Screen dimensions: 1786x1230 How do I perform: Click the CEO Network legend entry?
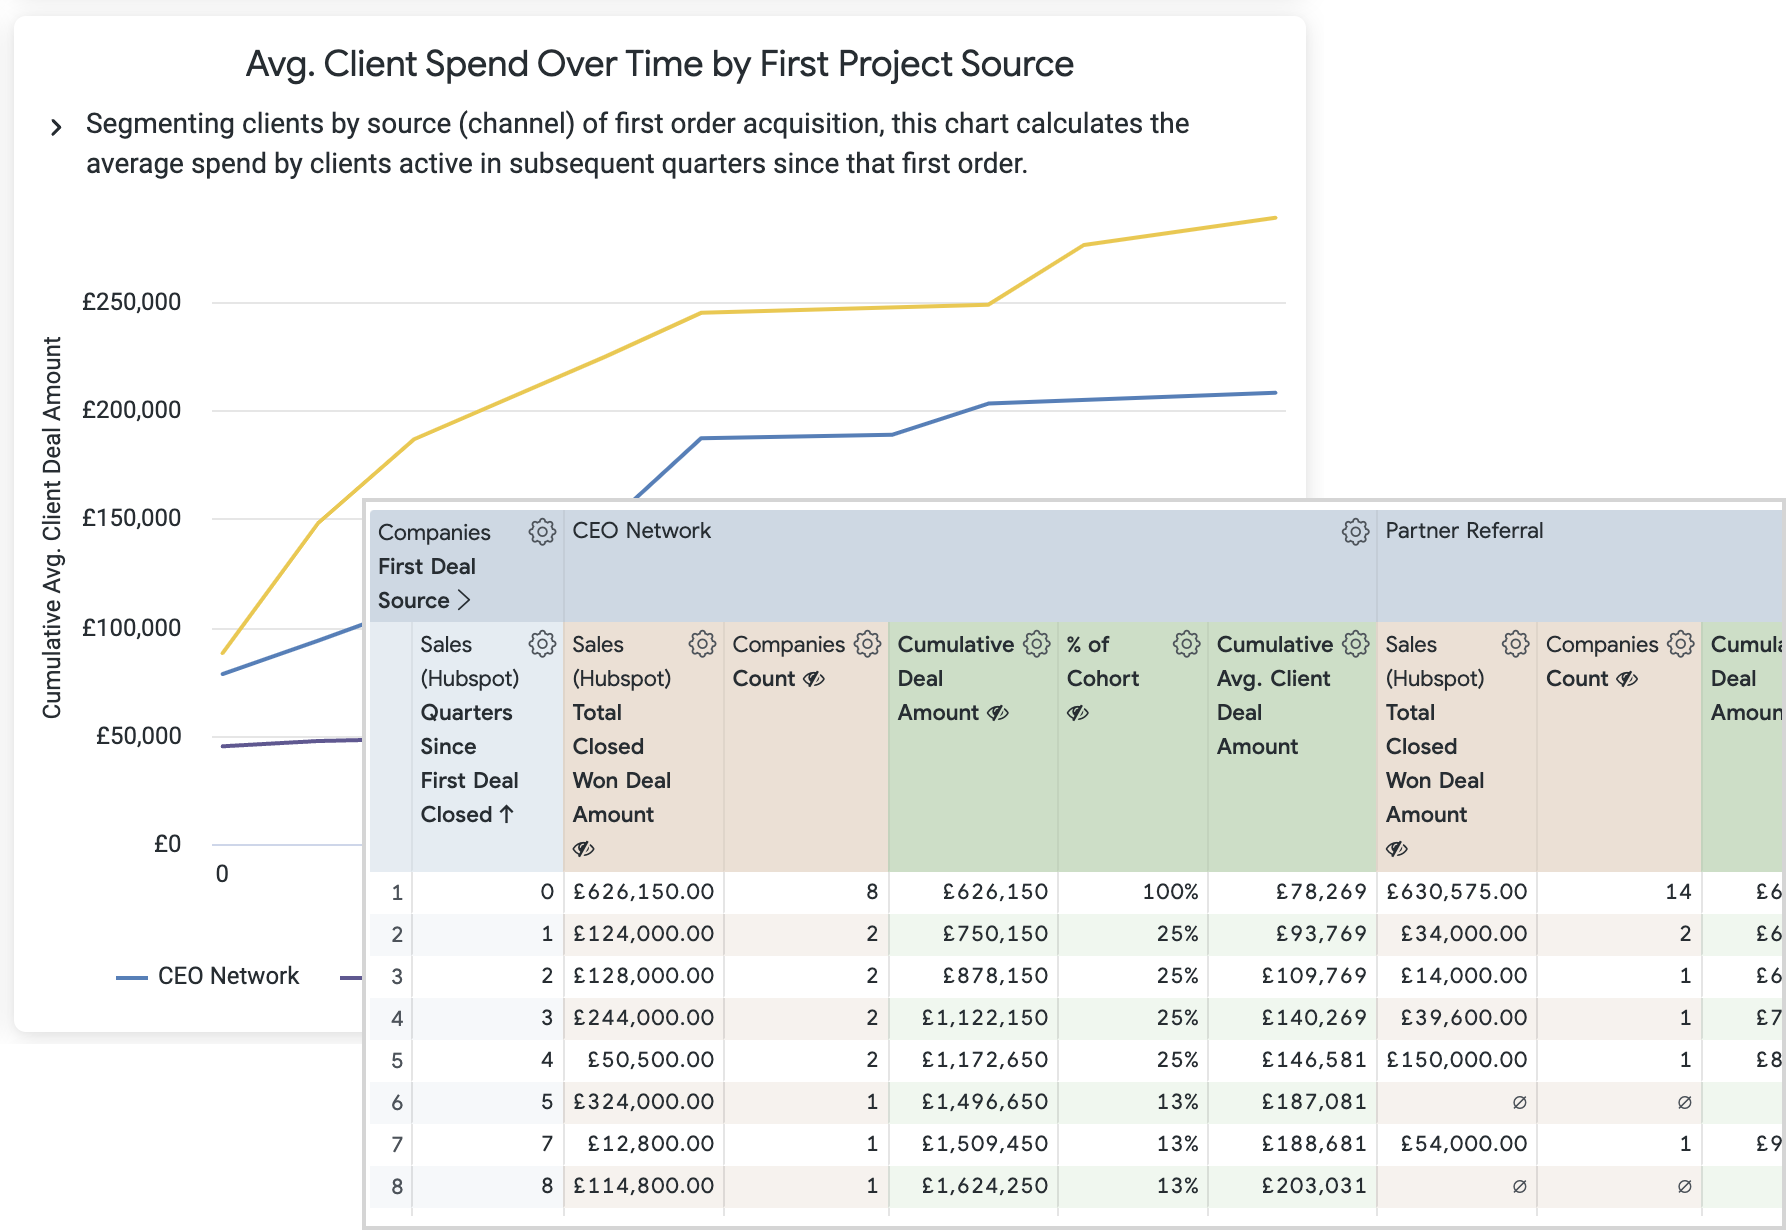click(x=228, y=976)
